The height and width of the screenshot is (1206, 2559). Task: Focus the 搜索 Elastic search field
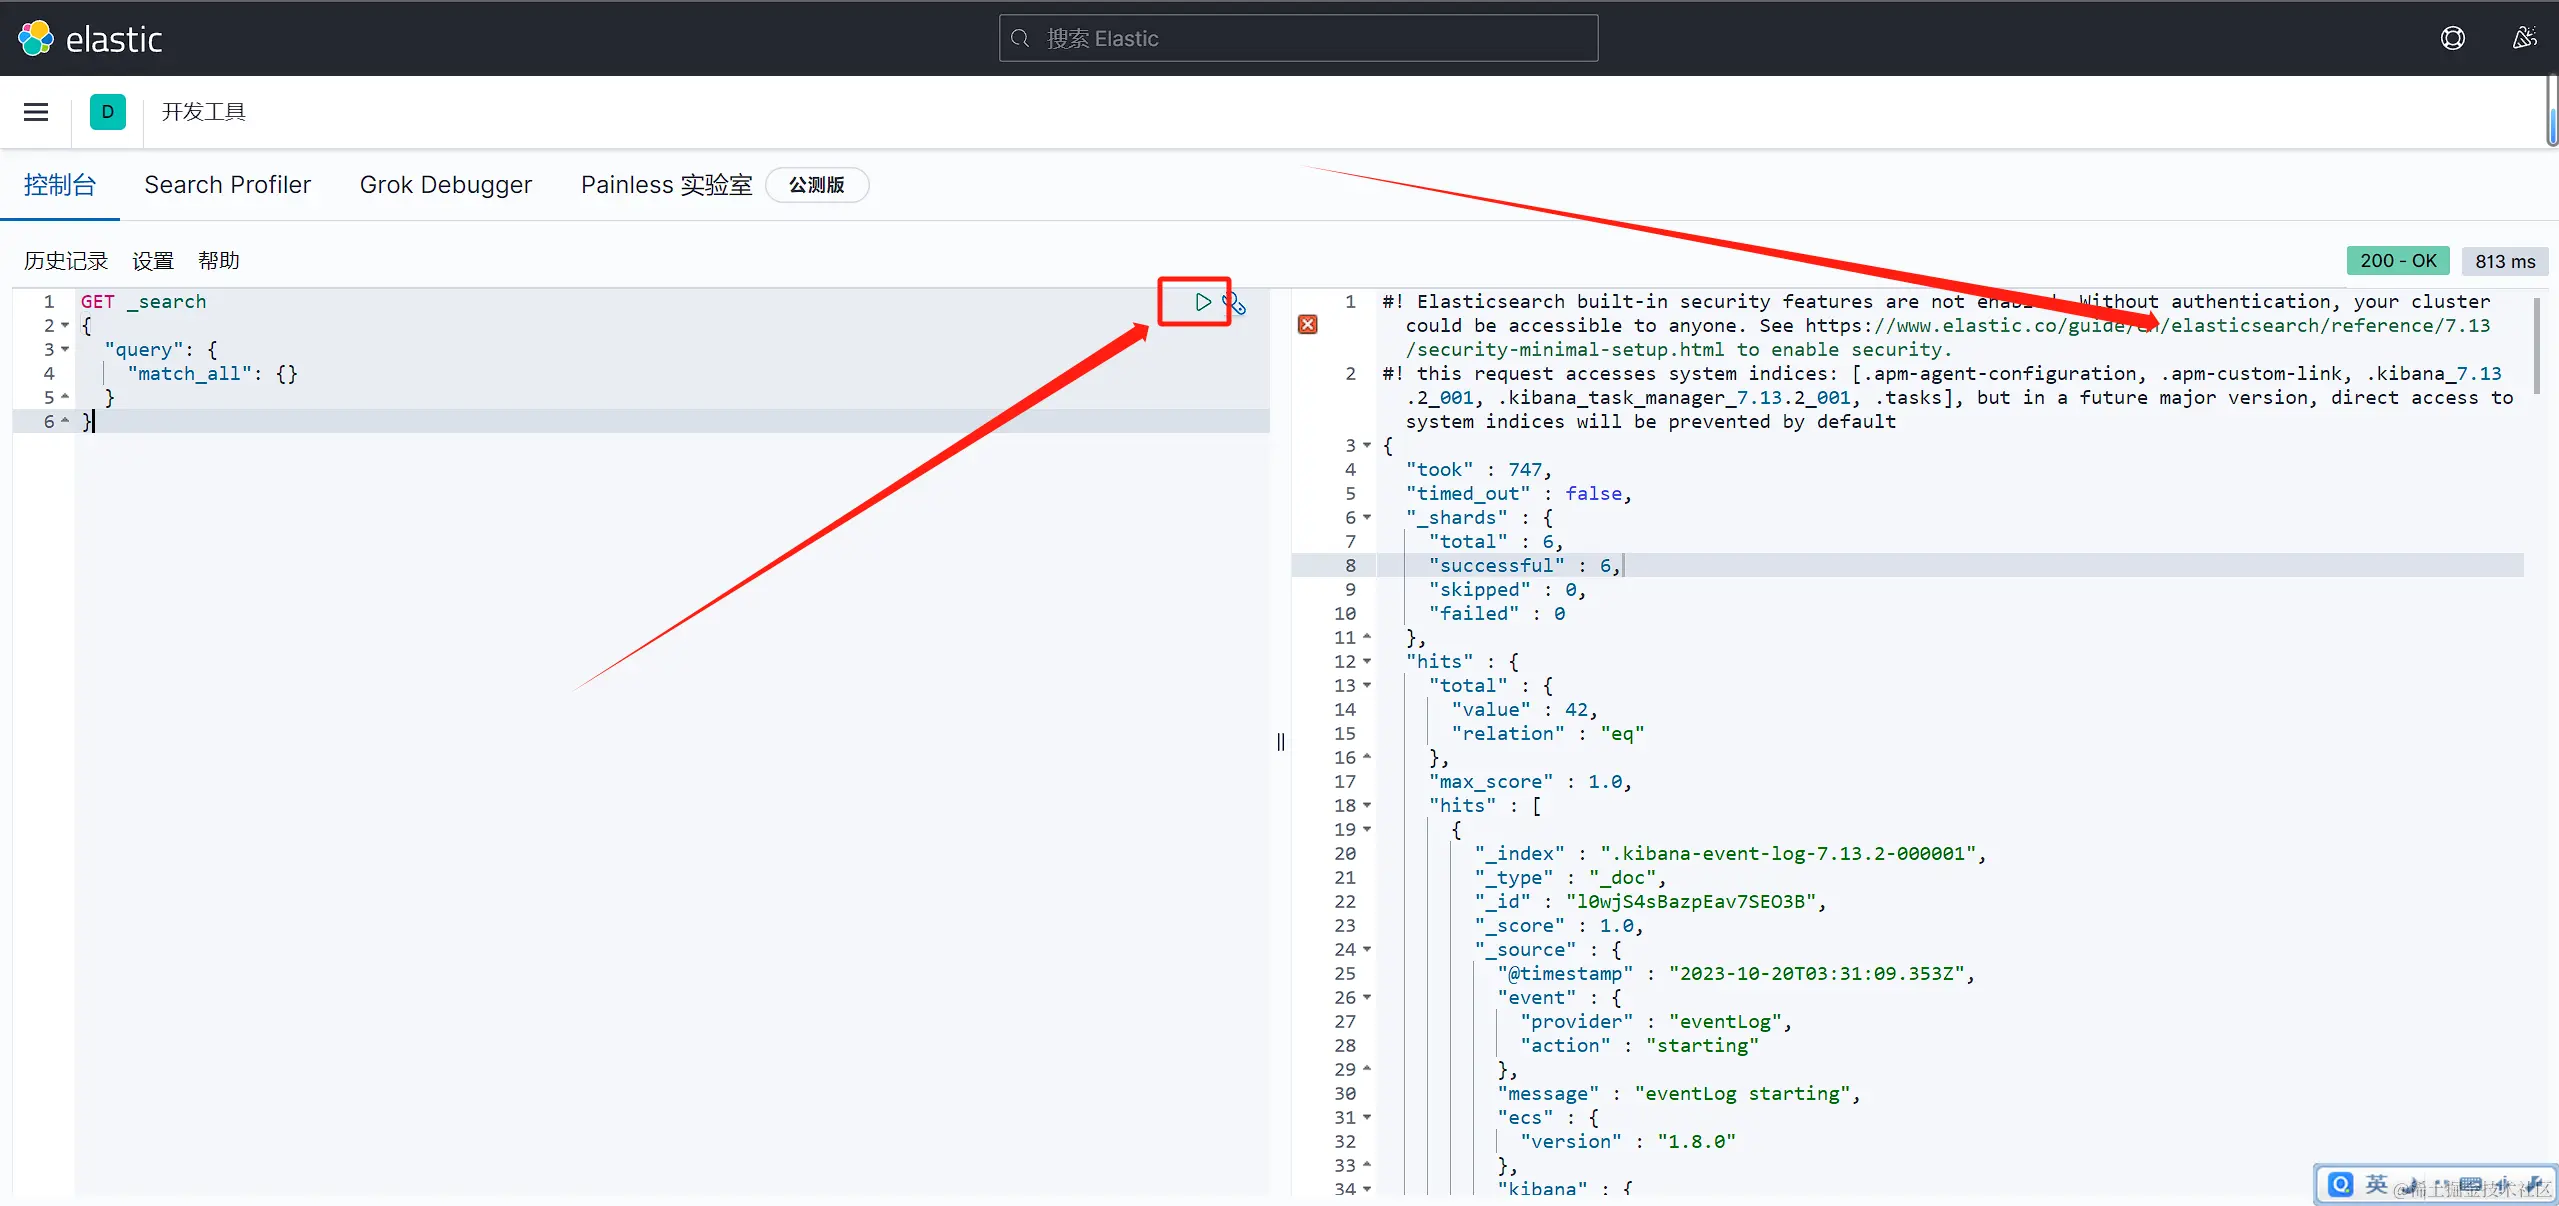[1298, 38]
